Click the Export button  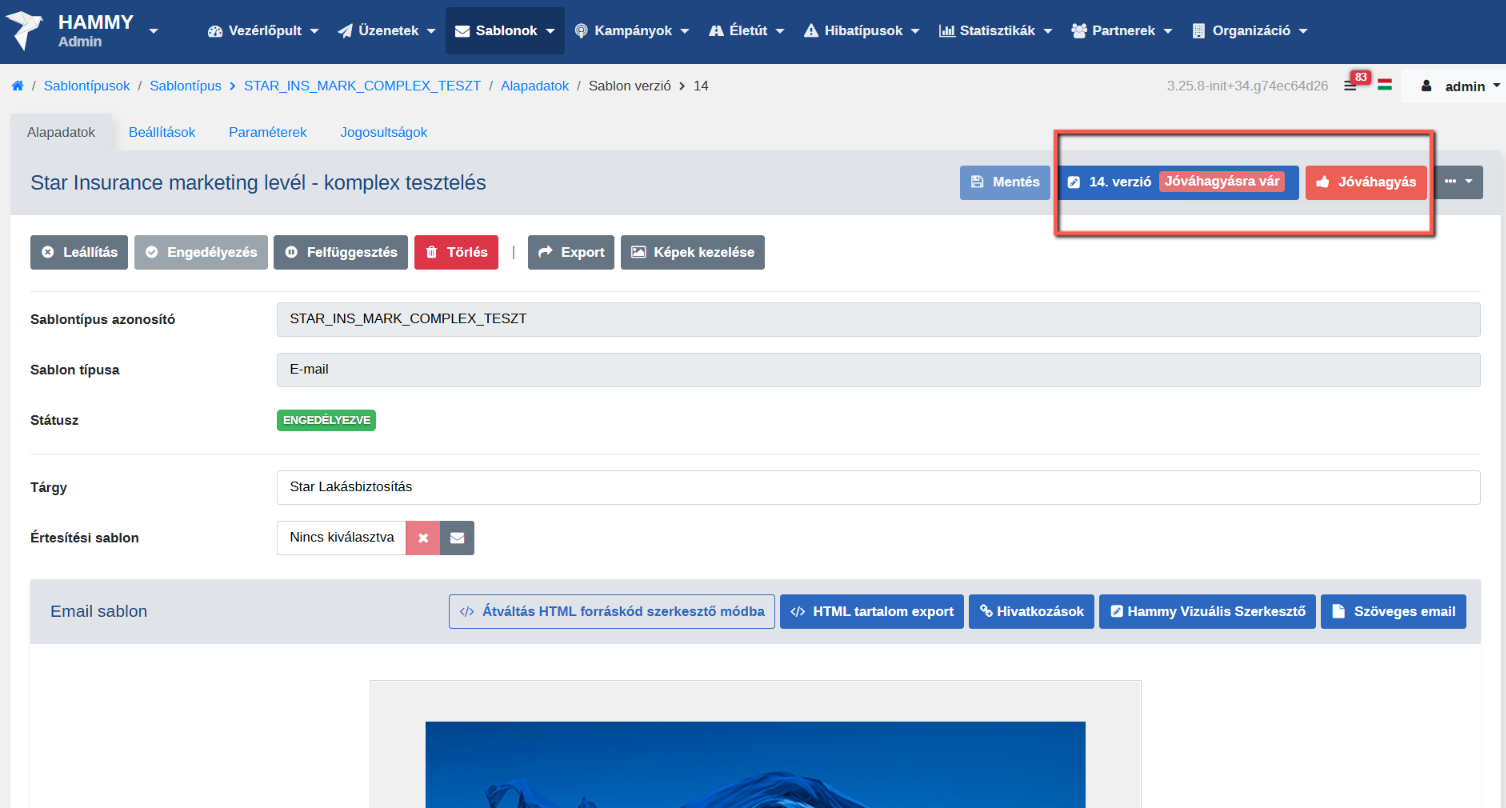coord(571,252)
